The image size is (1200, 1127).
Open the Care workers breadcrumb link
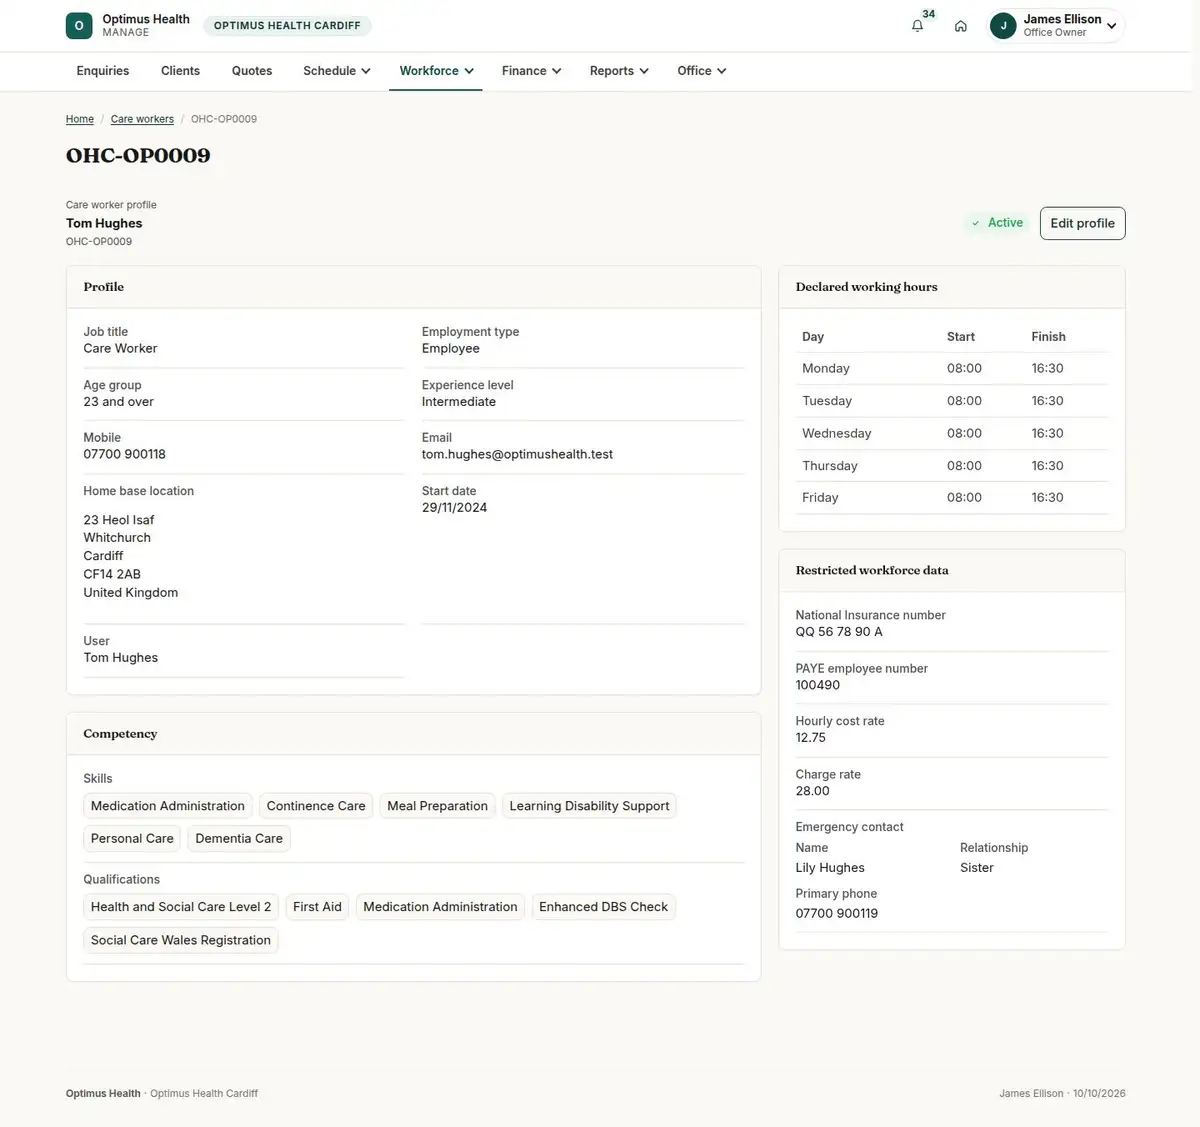pyautogui.click(x=142, y=119)
